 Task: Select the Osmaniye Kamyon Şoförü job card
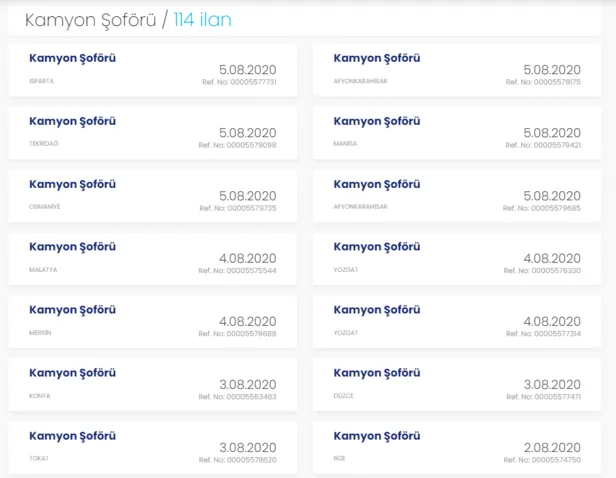[73, 185]
